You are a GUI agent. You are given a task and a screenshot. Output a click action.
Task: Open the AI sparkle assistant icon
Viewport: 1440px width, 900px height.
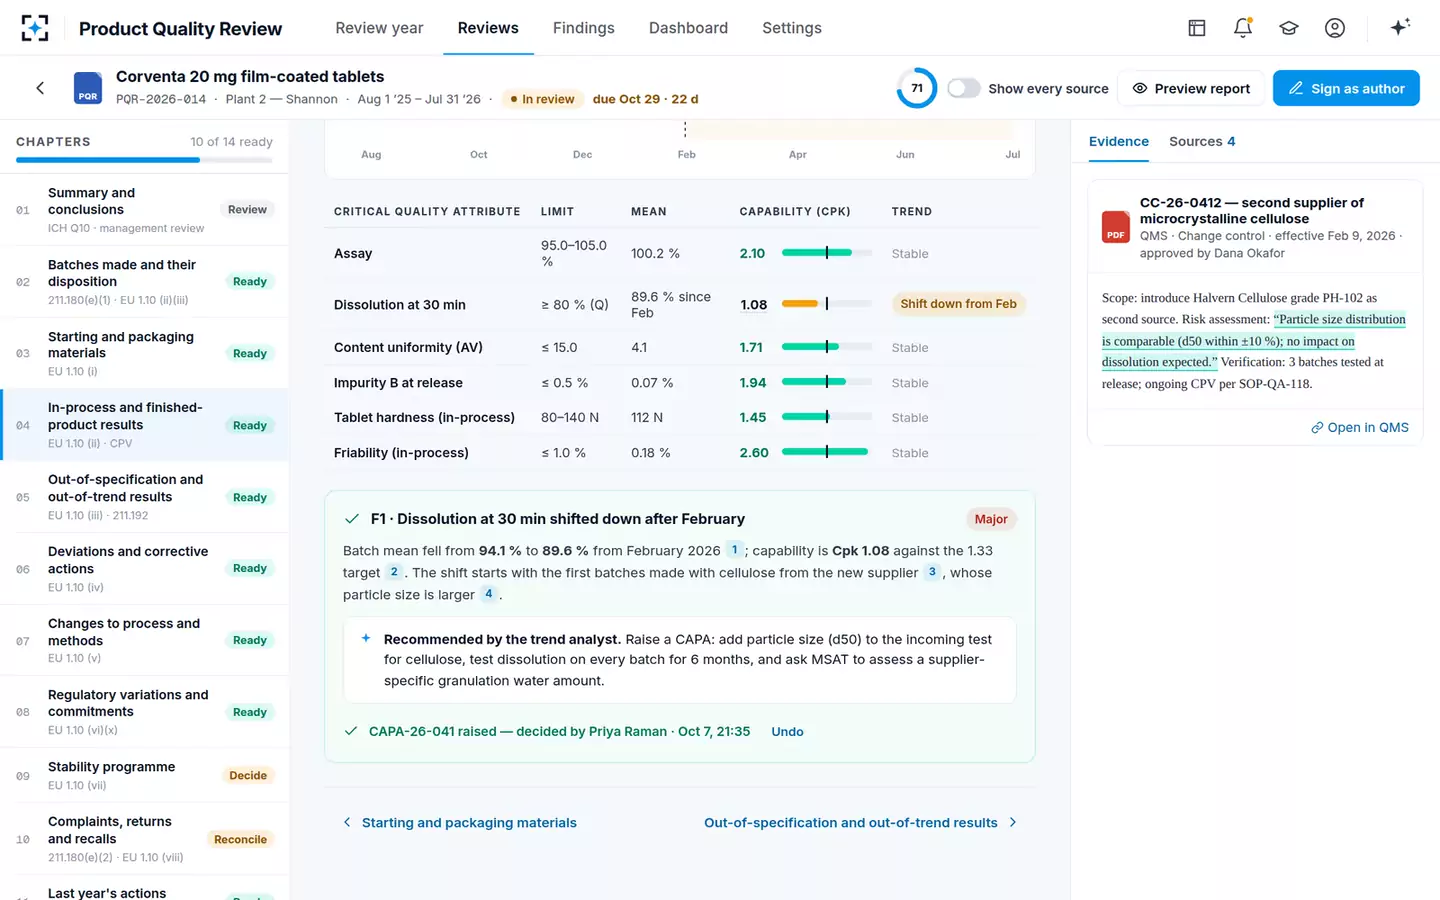click(x=1400, y=27)
